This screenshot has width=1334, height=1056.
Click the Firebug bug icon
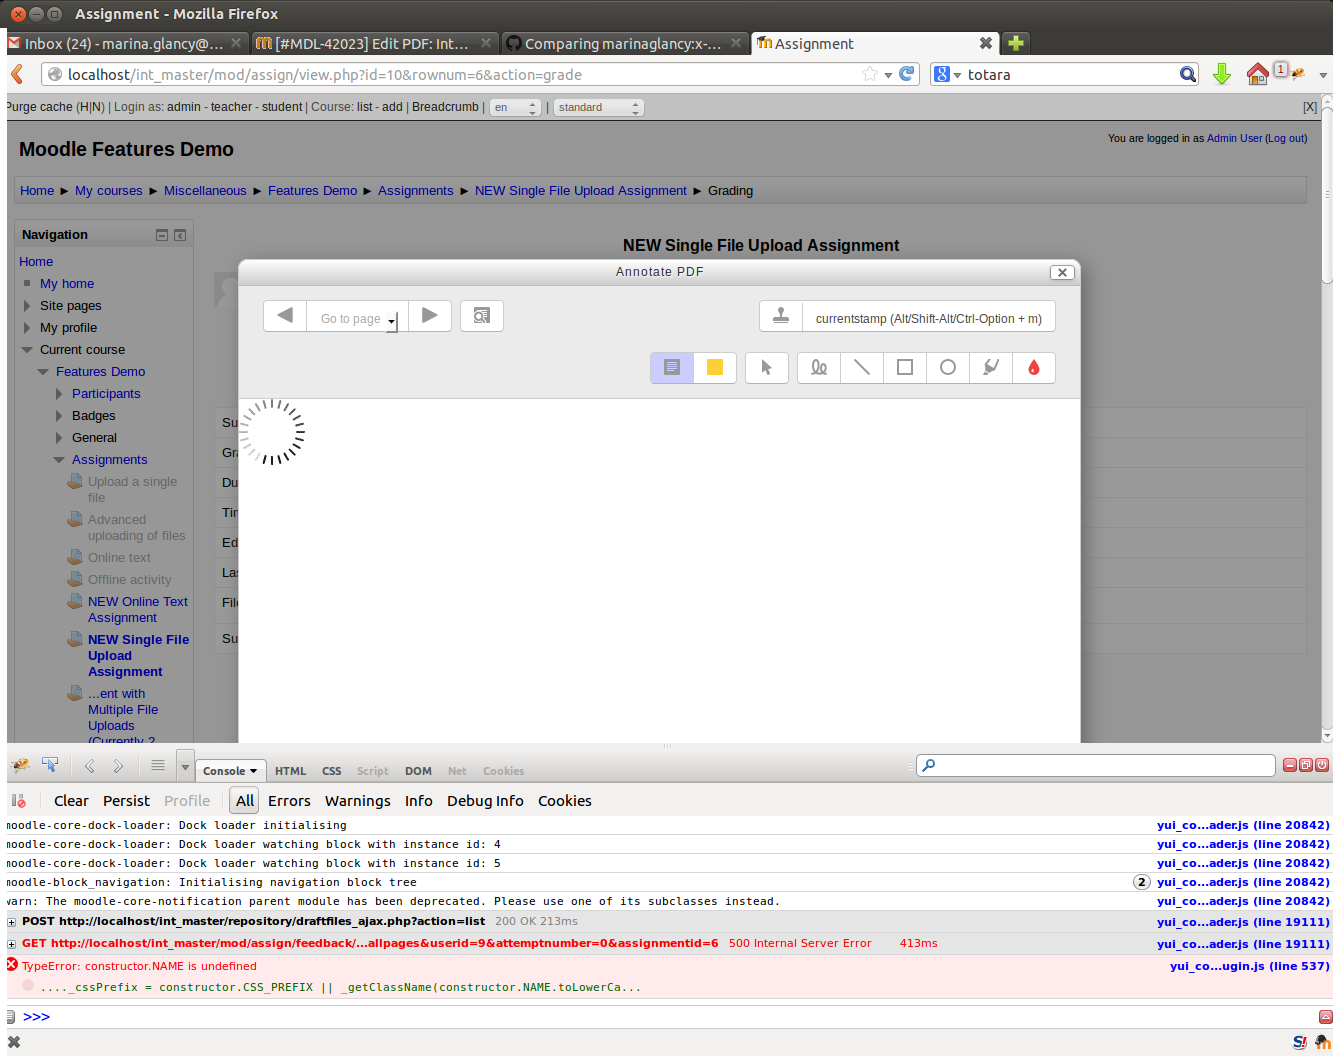[20, 766]
